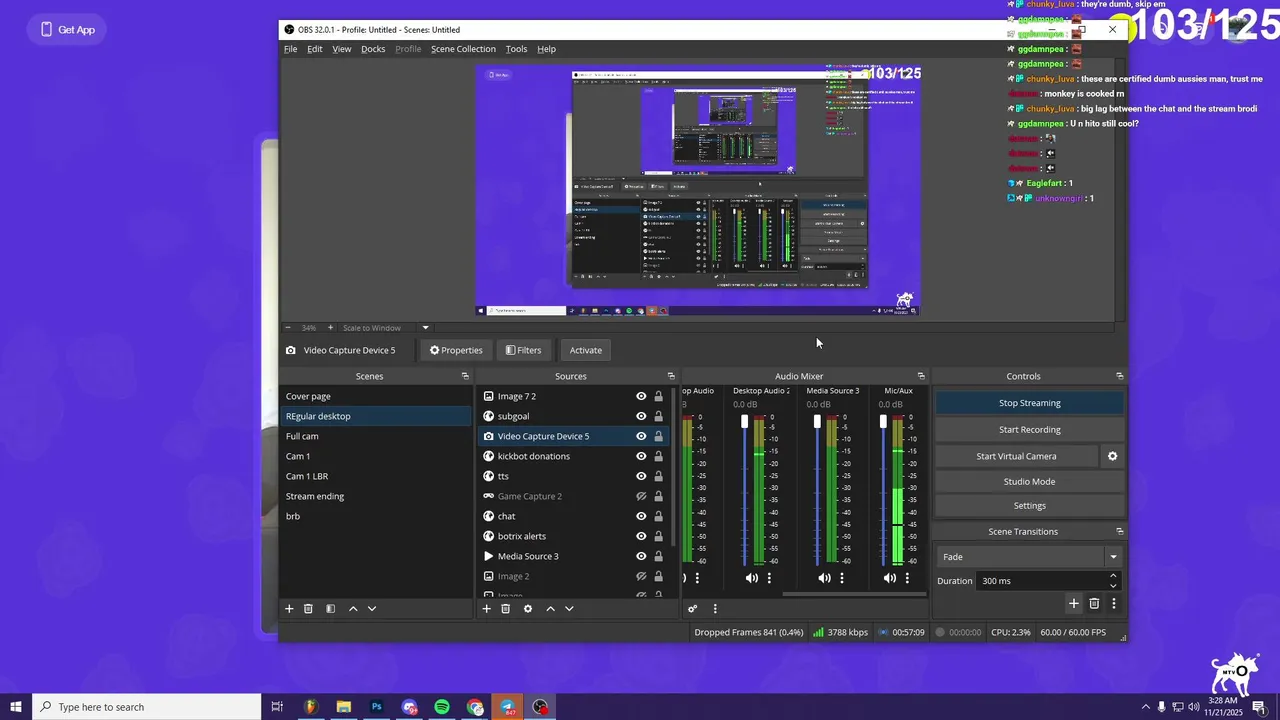Open the Edit menu
This screenshot has width=1280, height=720.
(x=315, y=49)
